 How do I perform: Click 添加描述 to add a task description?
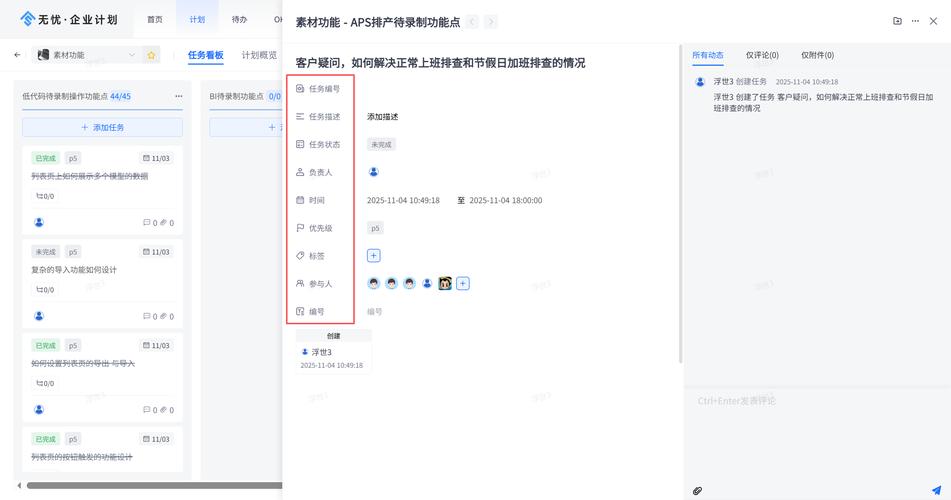(382, 117)
